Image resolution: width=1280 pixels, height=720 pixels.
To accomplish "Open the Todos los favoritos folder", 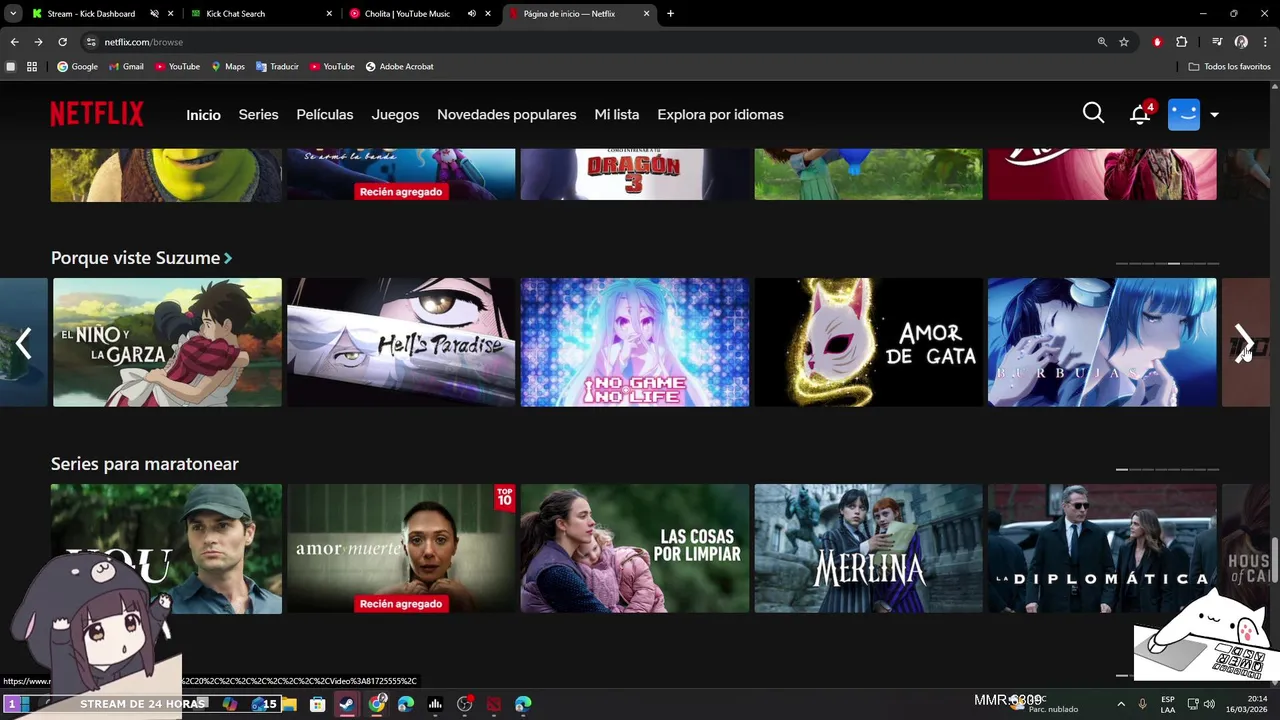I will (1229, 67).
